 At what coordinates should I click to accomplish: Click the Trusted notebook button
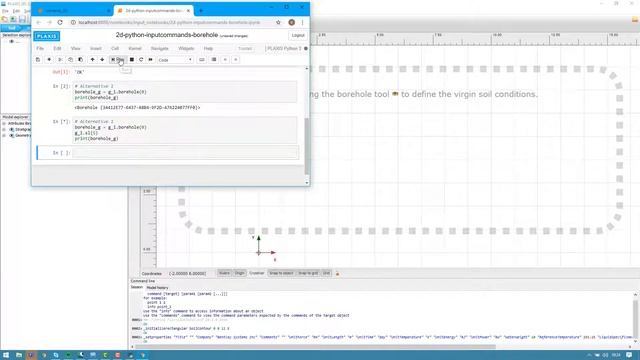(245, 49)
